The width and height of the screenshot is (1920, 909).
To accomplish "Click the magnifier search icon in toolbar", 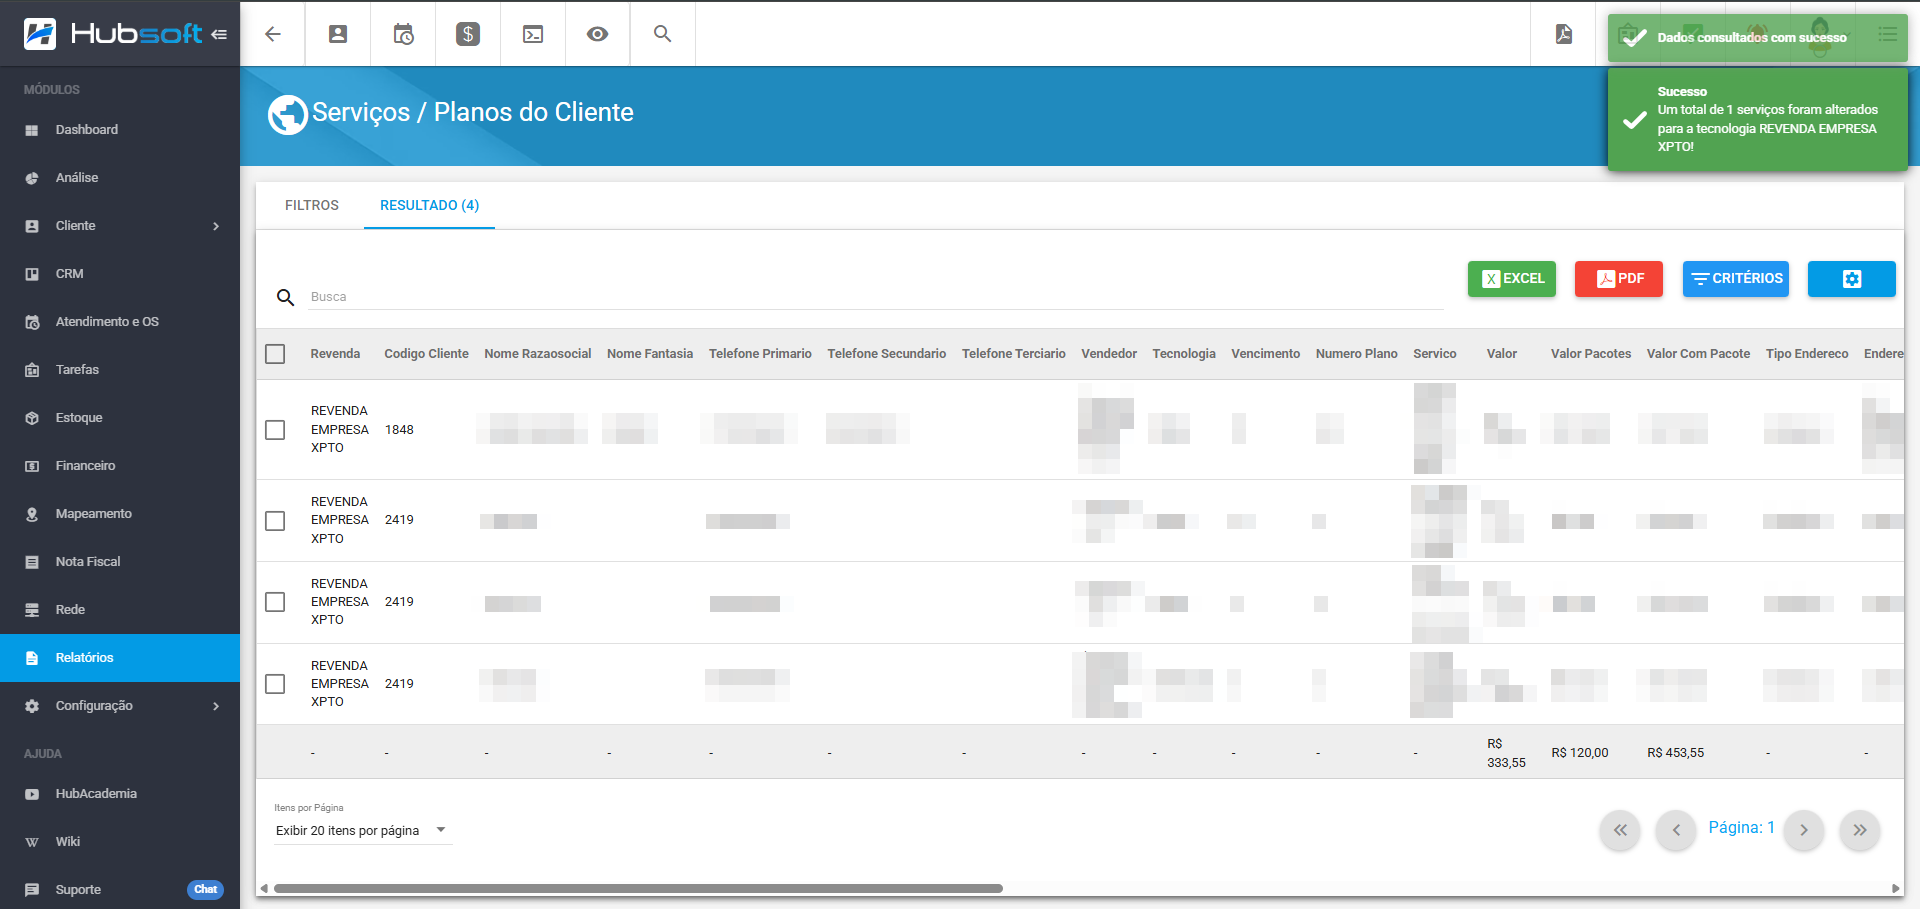I will (x=662, y=34).
